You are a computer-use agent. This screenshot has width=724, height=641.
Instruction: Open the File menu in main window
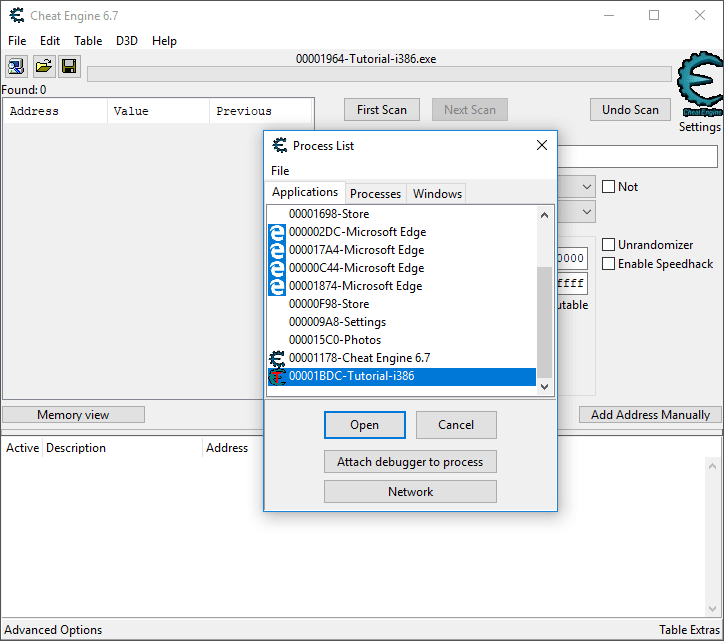click(x=17, y=41)
